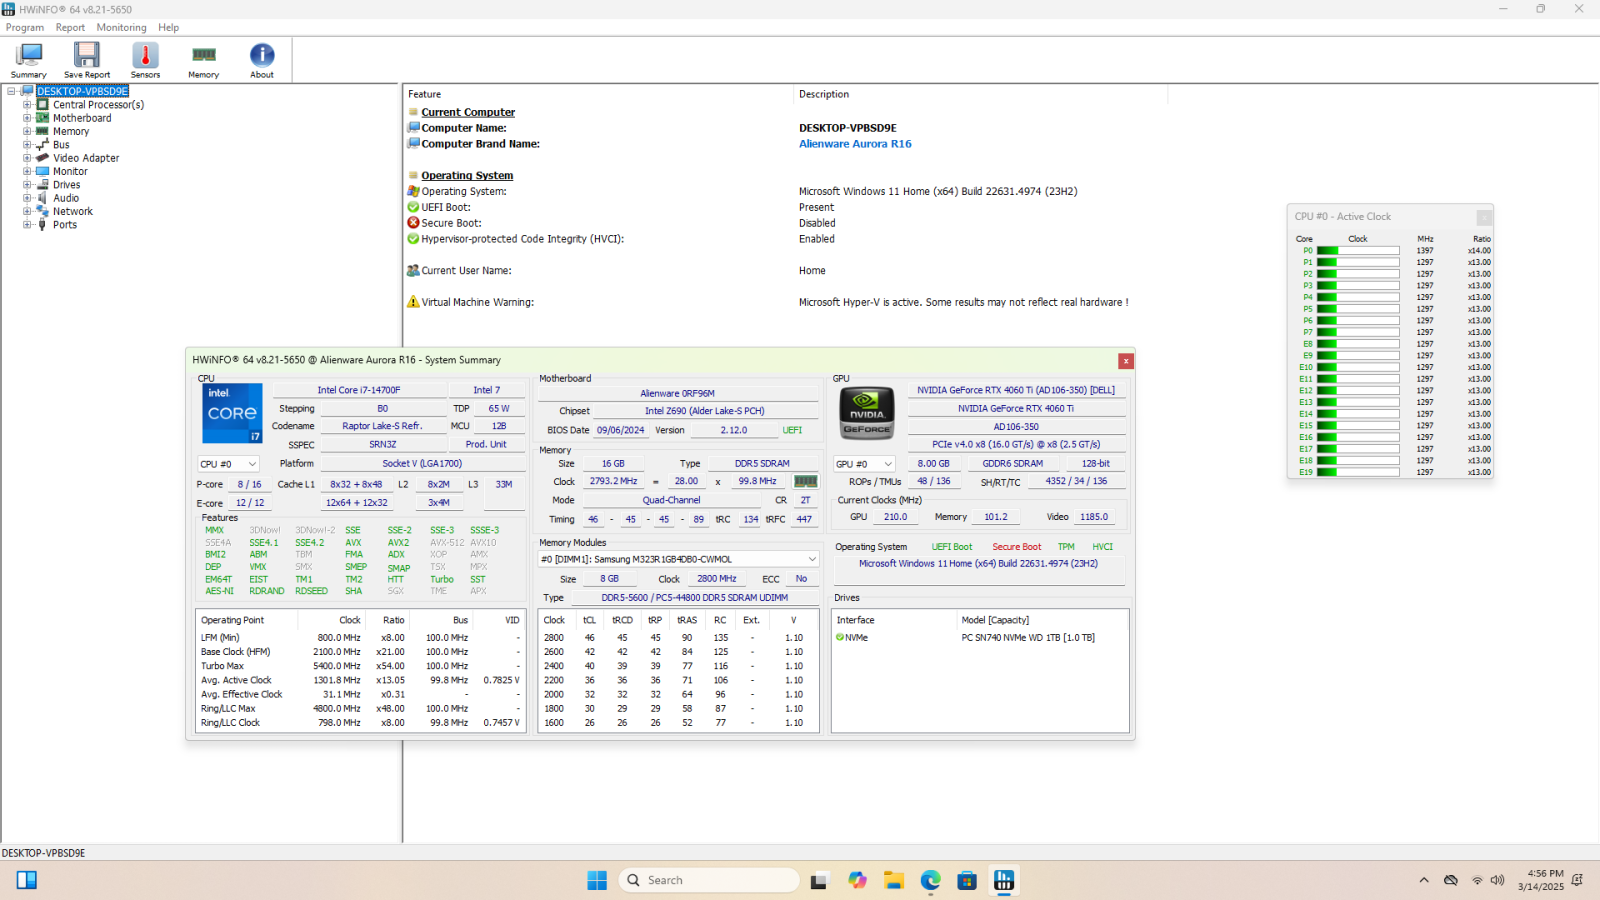Open HWiNFO in the Windows taskbar
Image resolution: width=1600 pixels, height=900 pixels.
tap(1003, 880)
